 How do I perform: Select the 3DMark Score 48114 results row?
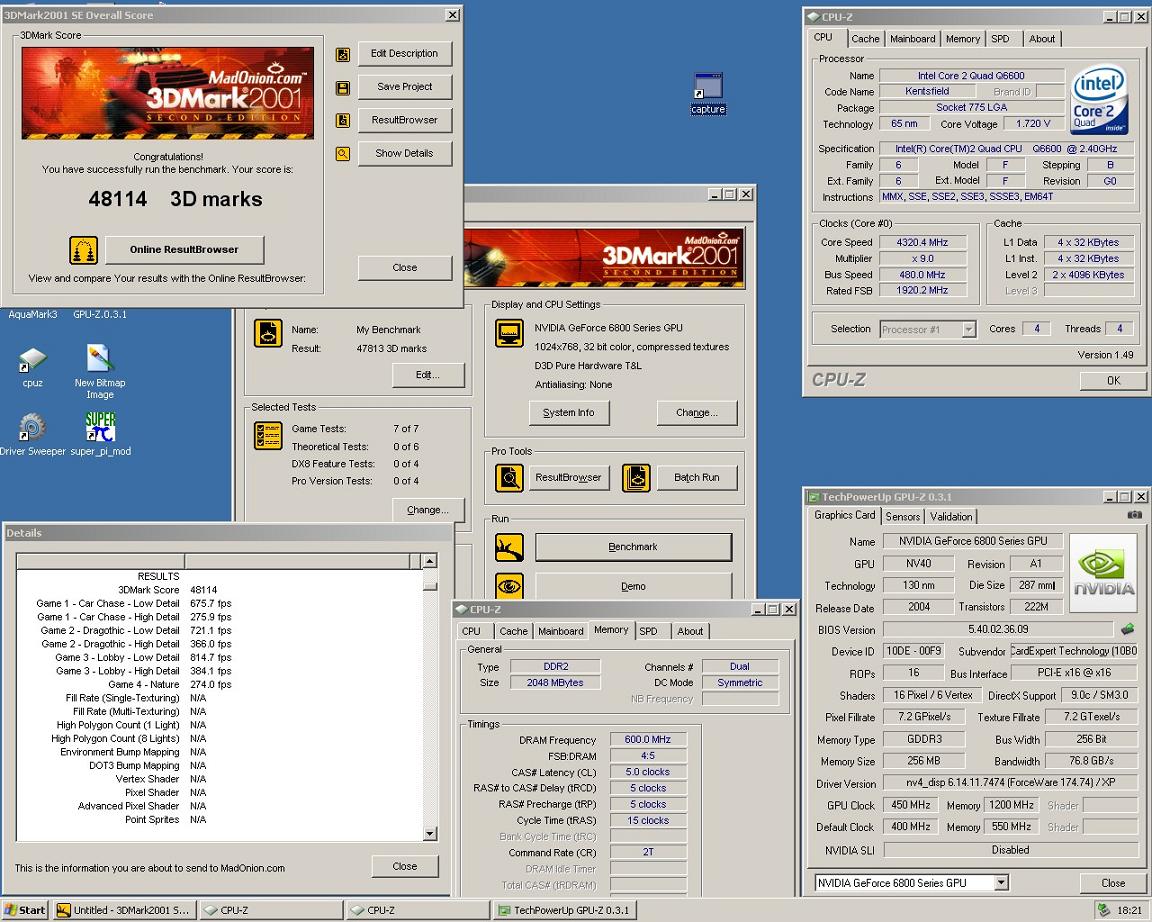tap(220, 590)
